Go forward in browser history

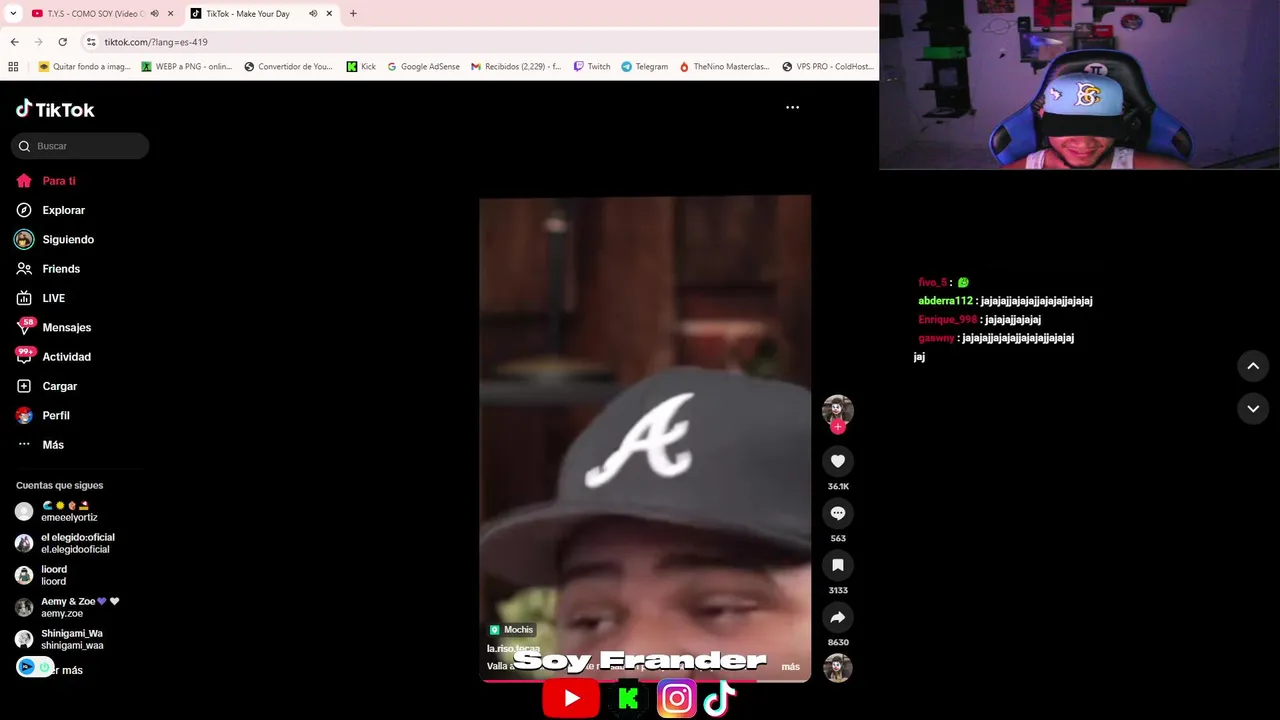[38, 42]
